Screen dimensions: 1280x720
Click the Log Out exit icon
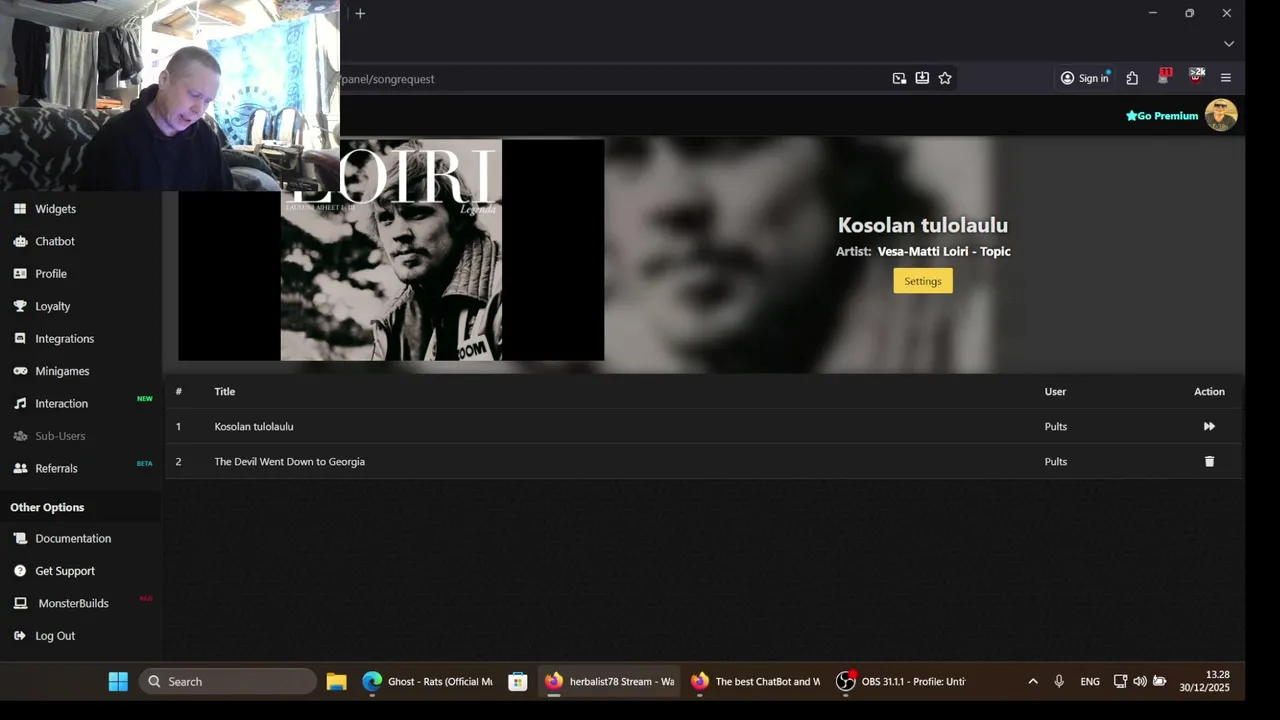point(20,636)
